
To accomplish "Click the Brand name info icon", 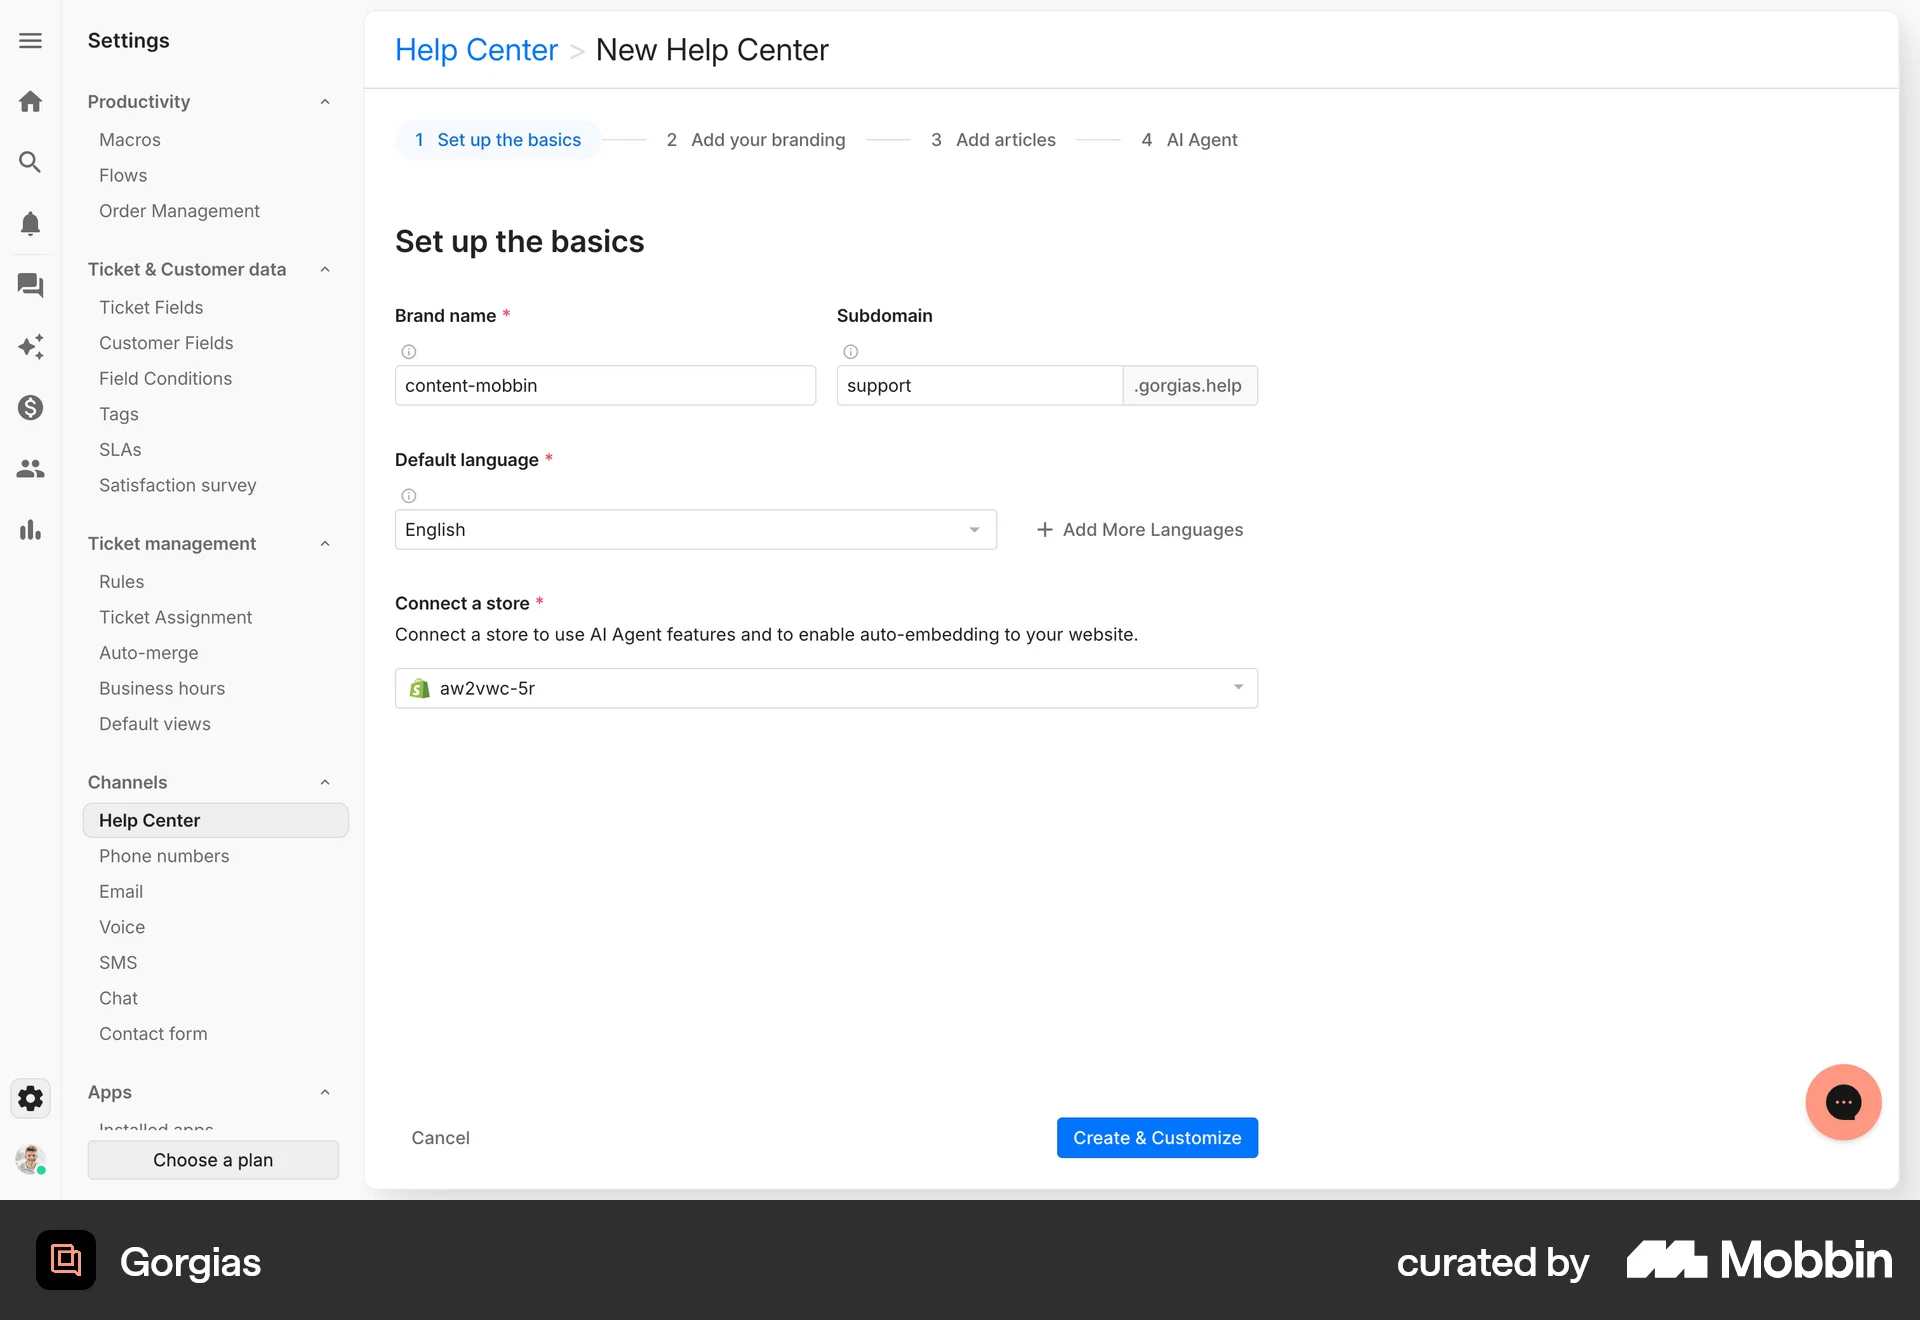I will pos(408,351).
